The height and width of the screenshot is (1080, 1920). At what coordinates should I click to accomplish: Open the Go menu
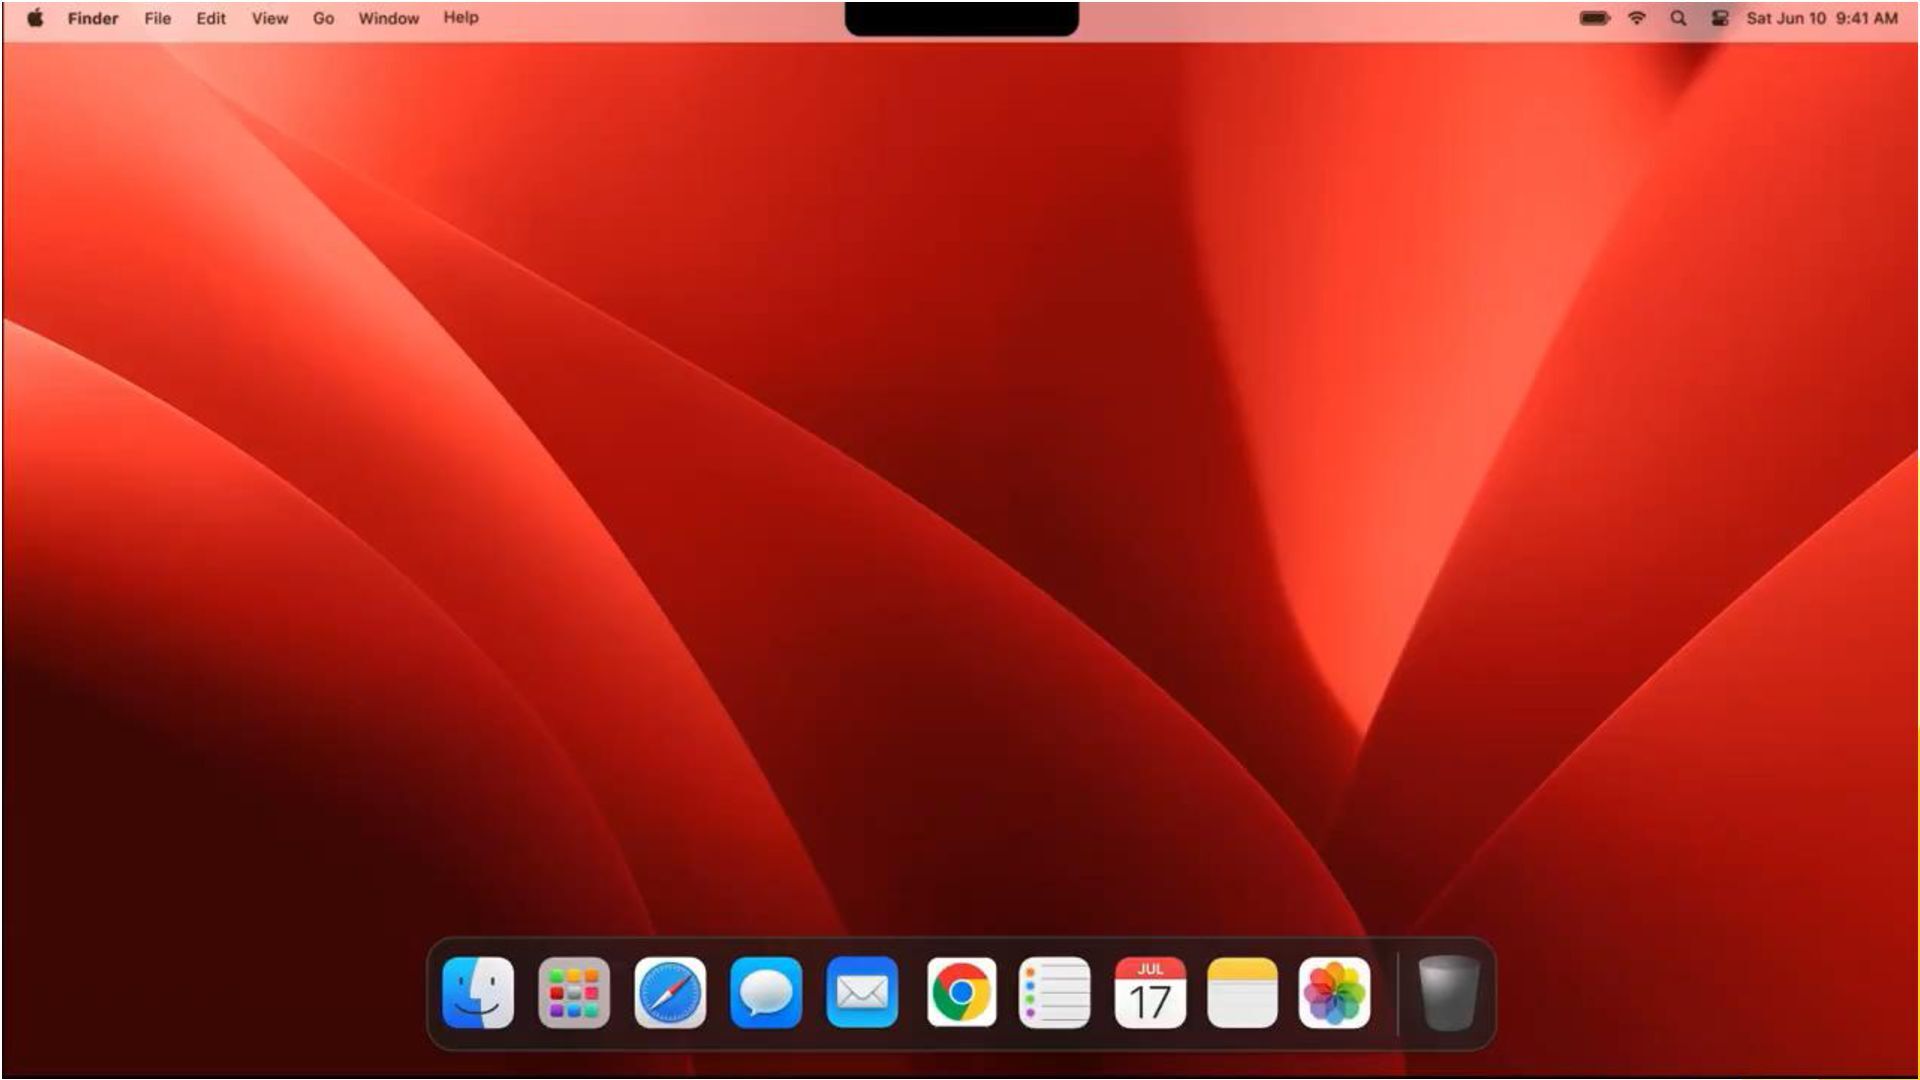pyautogui.click(x=323, y=18)
